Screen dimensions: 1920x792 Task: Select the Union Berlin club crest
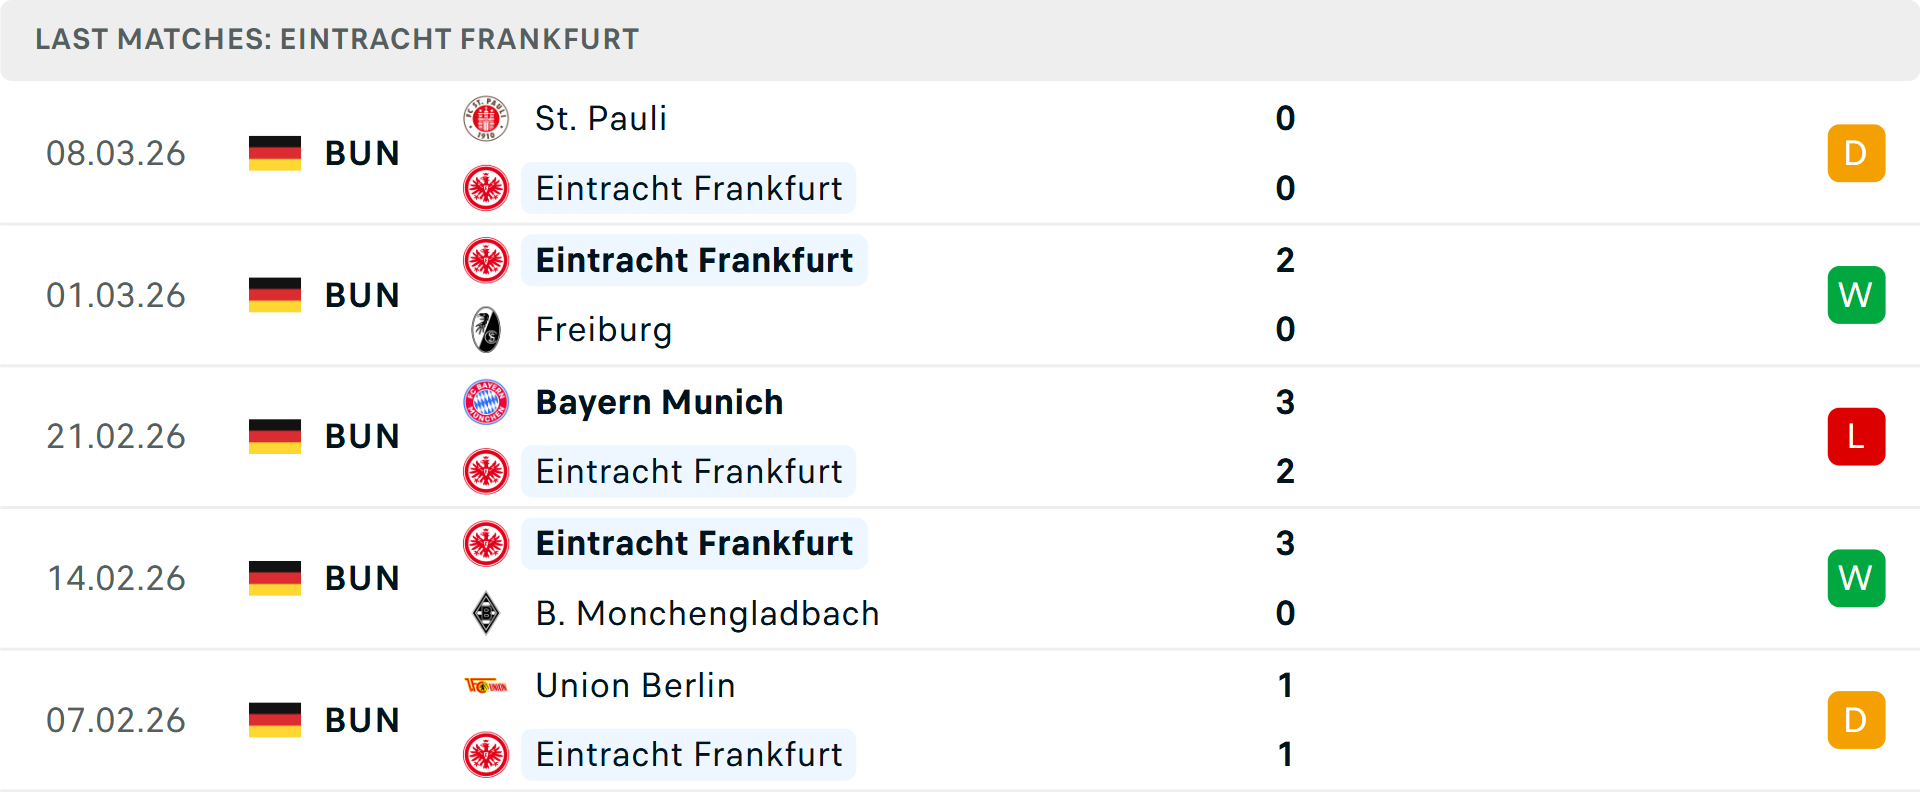486,686
